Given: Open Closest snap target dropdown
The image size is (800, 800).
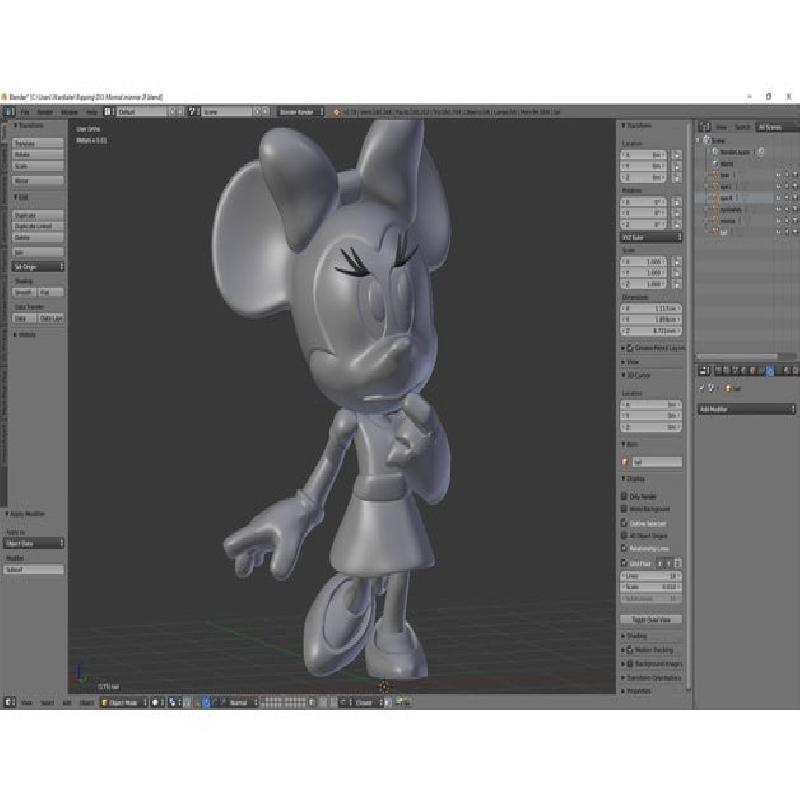Looking at the screenshot, I should (x=366, y=703).
